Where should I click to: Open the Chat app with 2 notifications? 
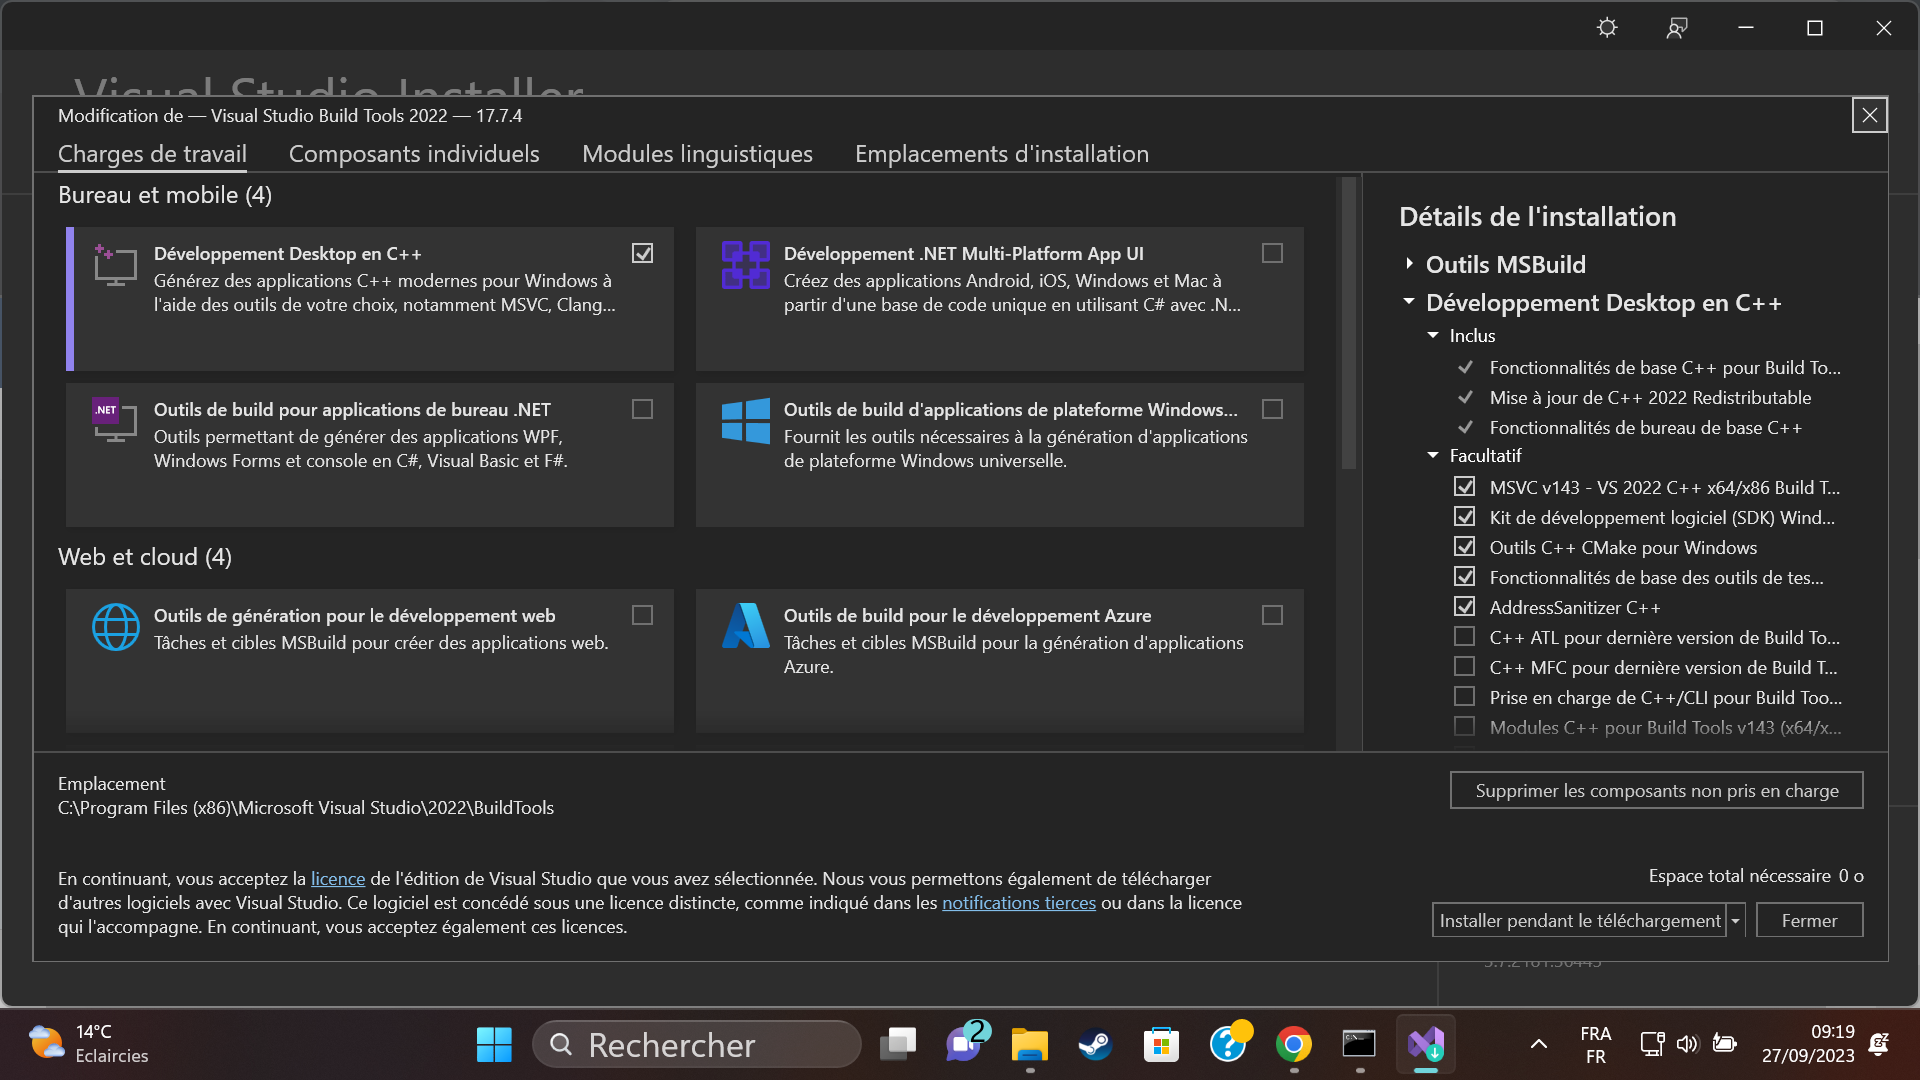[965, 1044]
